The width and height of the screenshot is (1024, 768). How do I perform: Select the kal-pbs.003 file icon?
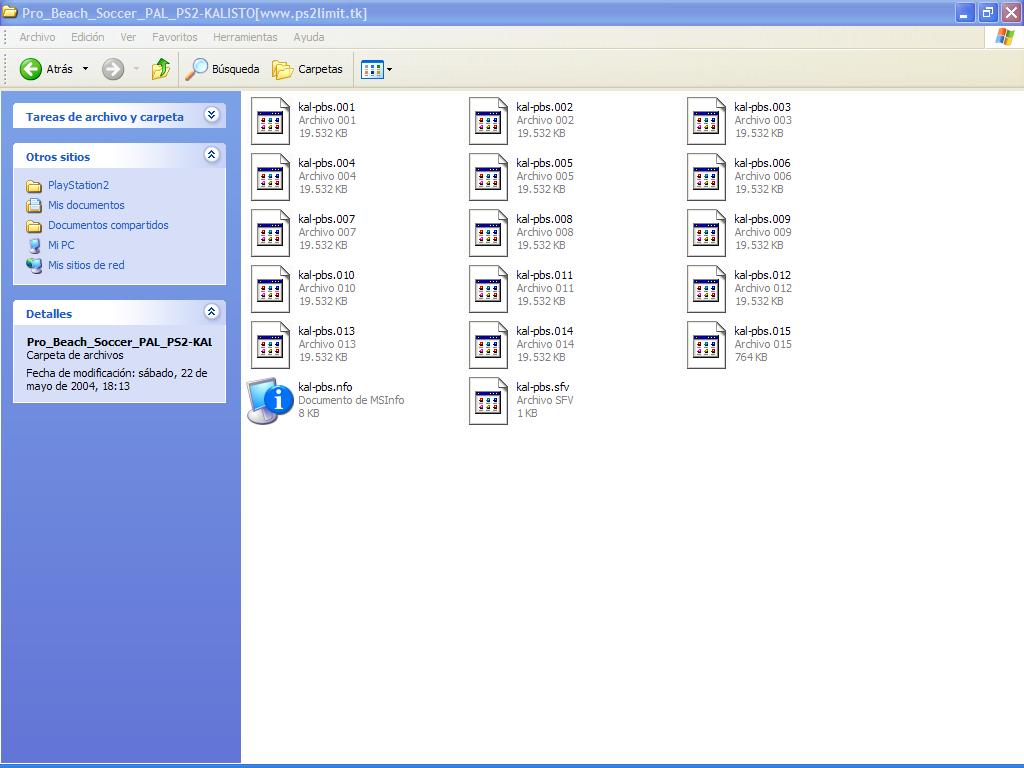coord(706,121)
